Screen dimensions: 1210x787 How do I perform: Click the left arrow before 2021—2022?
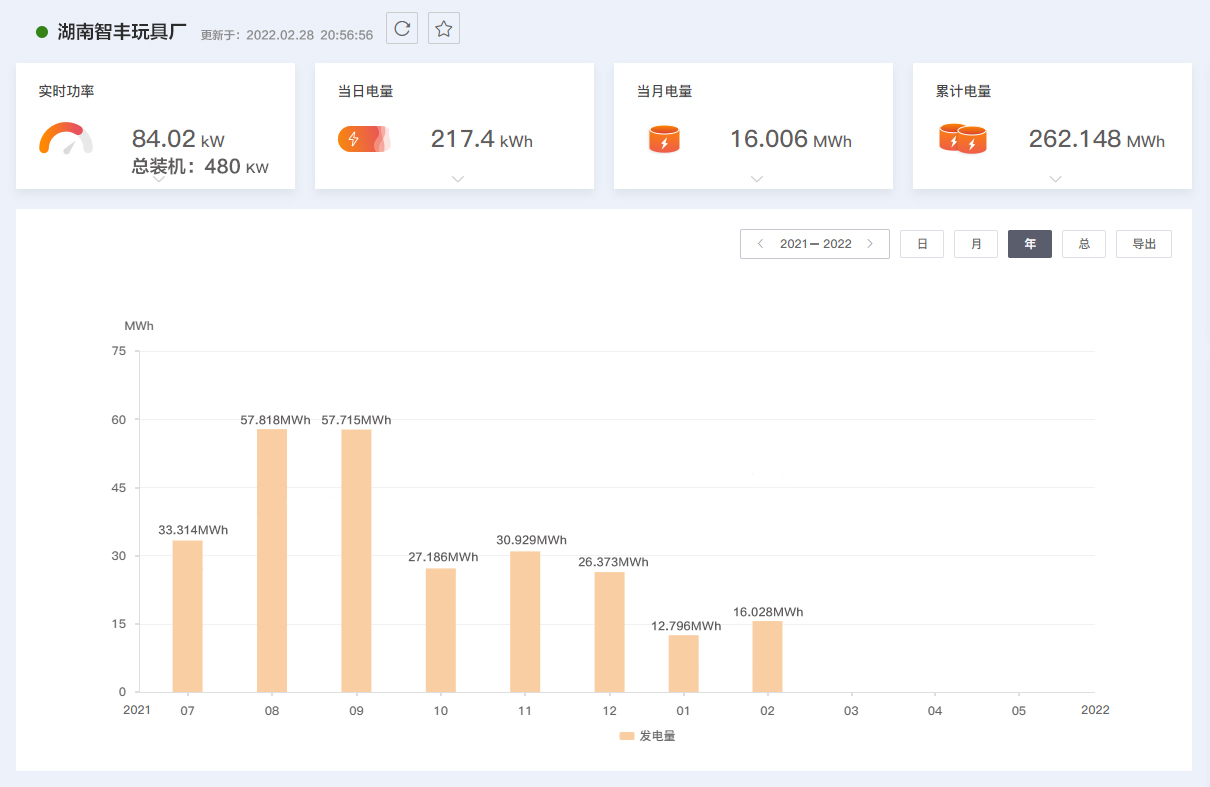pyautogui.click(x=760, y=243)
